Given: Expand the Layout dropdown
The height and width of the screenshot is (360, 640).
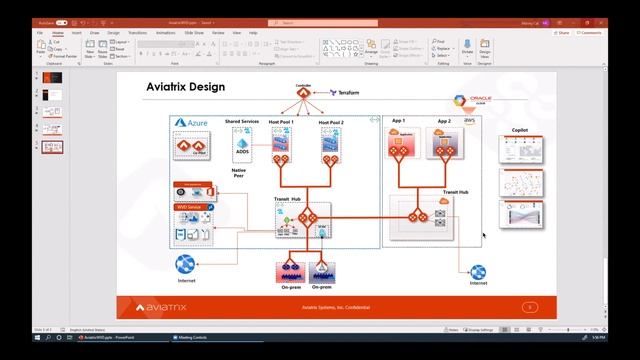Looking at the screenshot, I should (x=120, y=42).
